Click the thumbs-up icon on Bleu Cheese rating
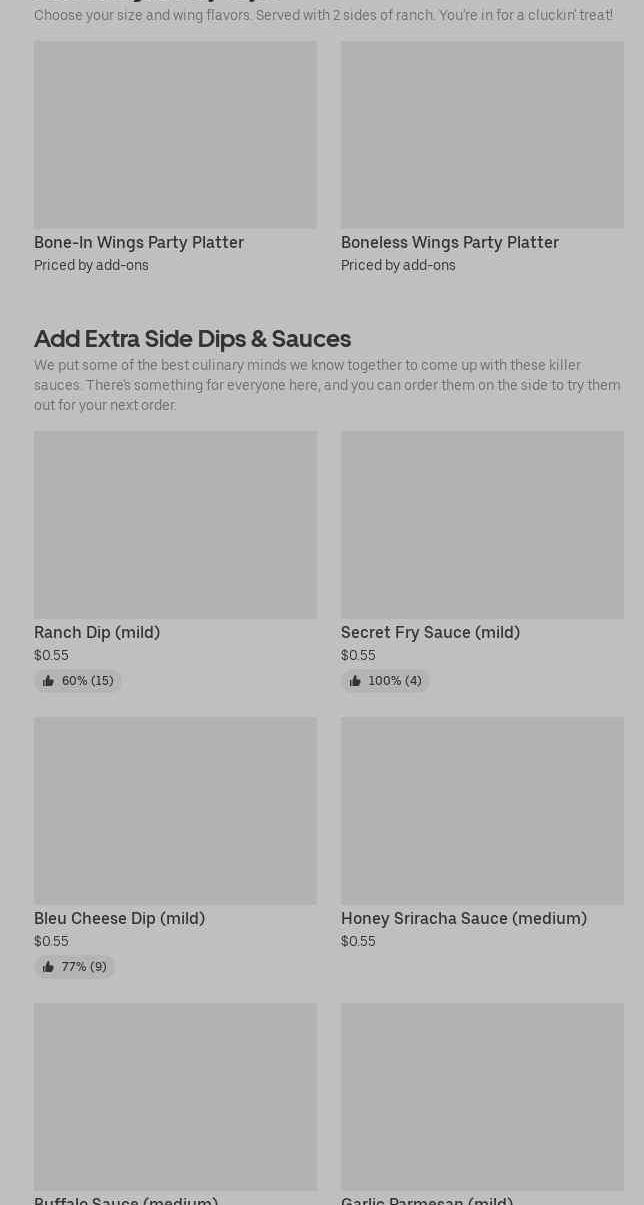 48,967
